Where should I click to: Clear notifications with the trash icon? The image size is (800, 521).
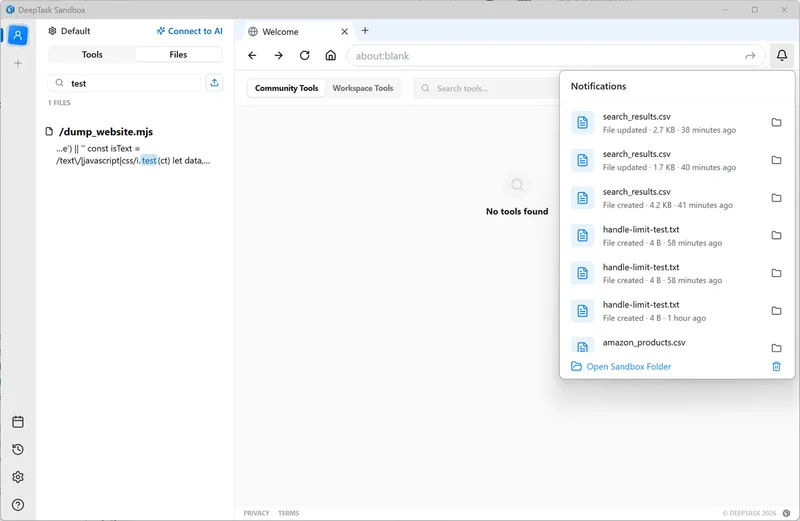coord(776,366)
